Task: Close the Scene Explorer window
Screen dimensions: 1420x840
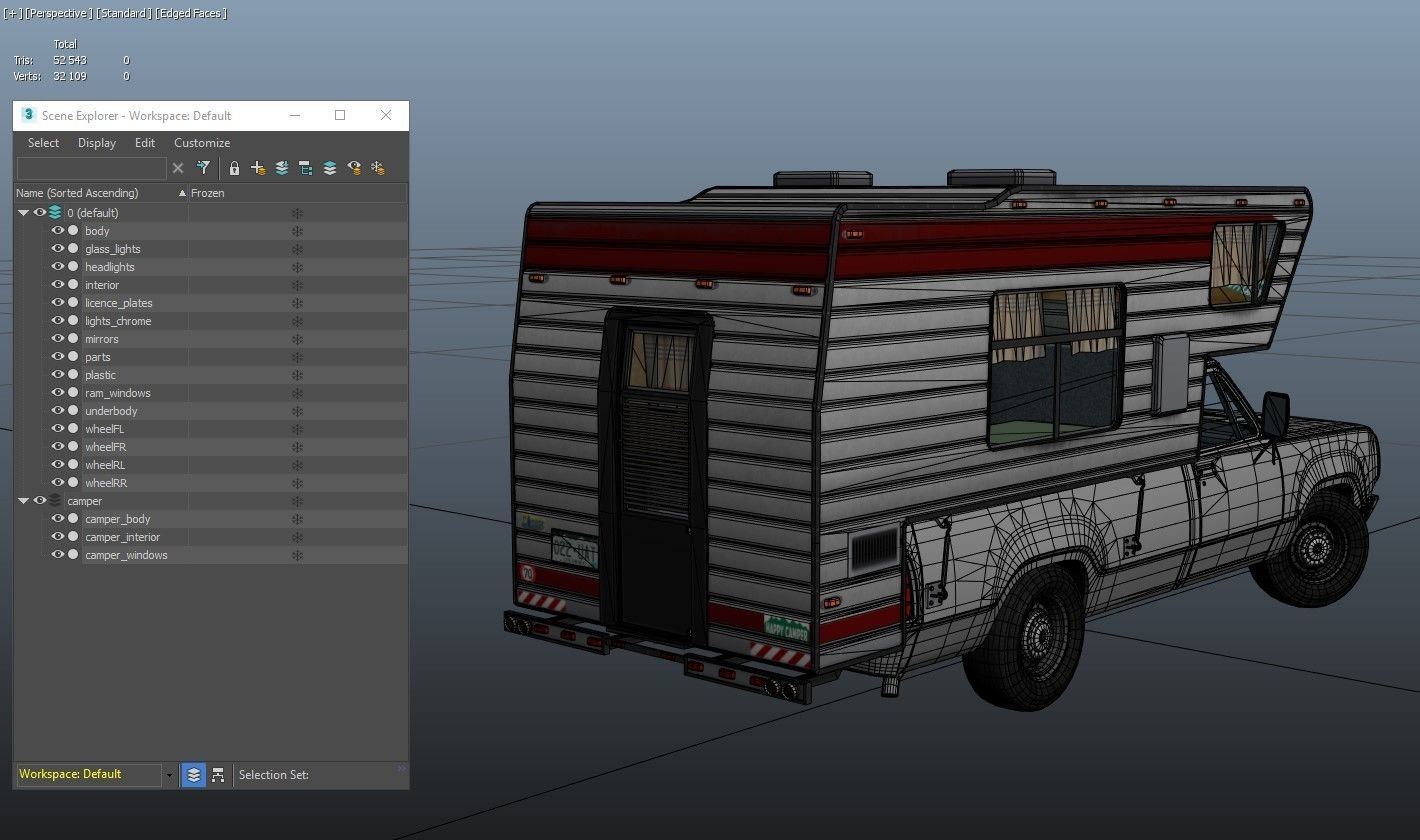Action: (x=386, y=115)
